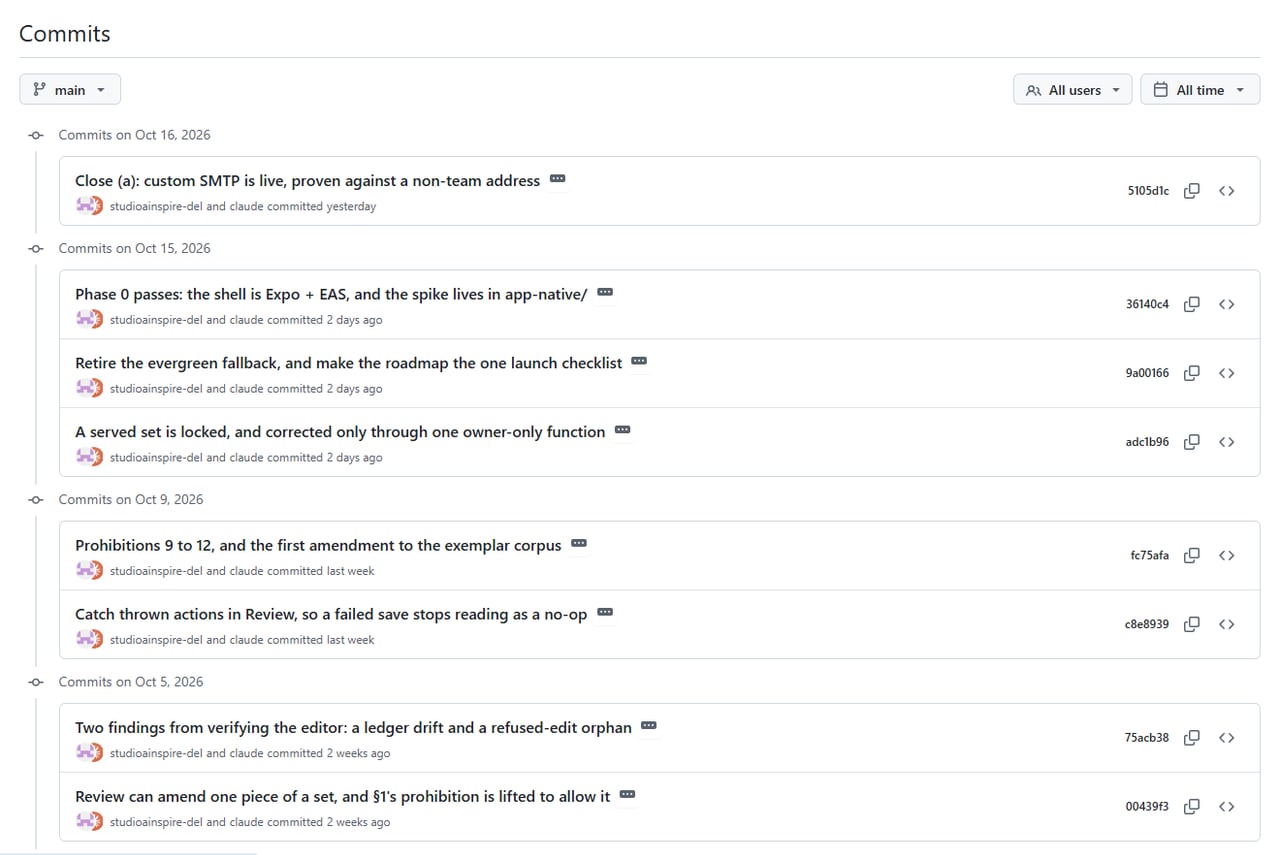Copy full SHA for commit adc1b96
The image size is (1280, 855).
point(1192,442)
